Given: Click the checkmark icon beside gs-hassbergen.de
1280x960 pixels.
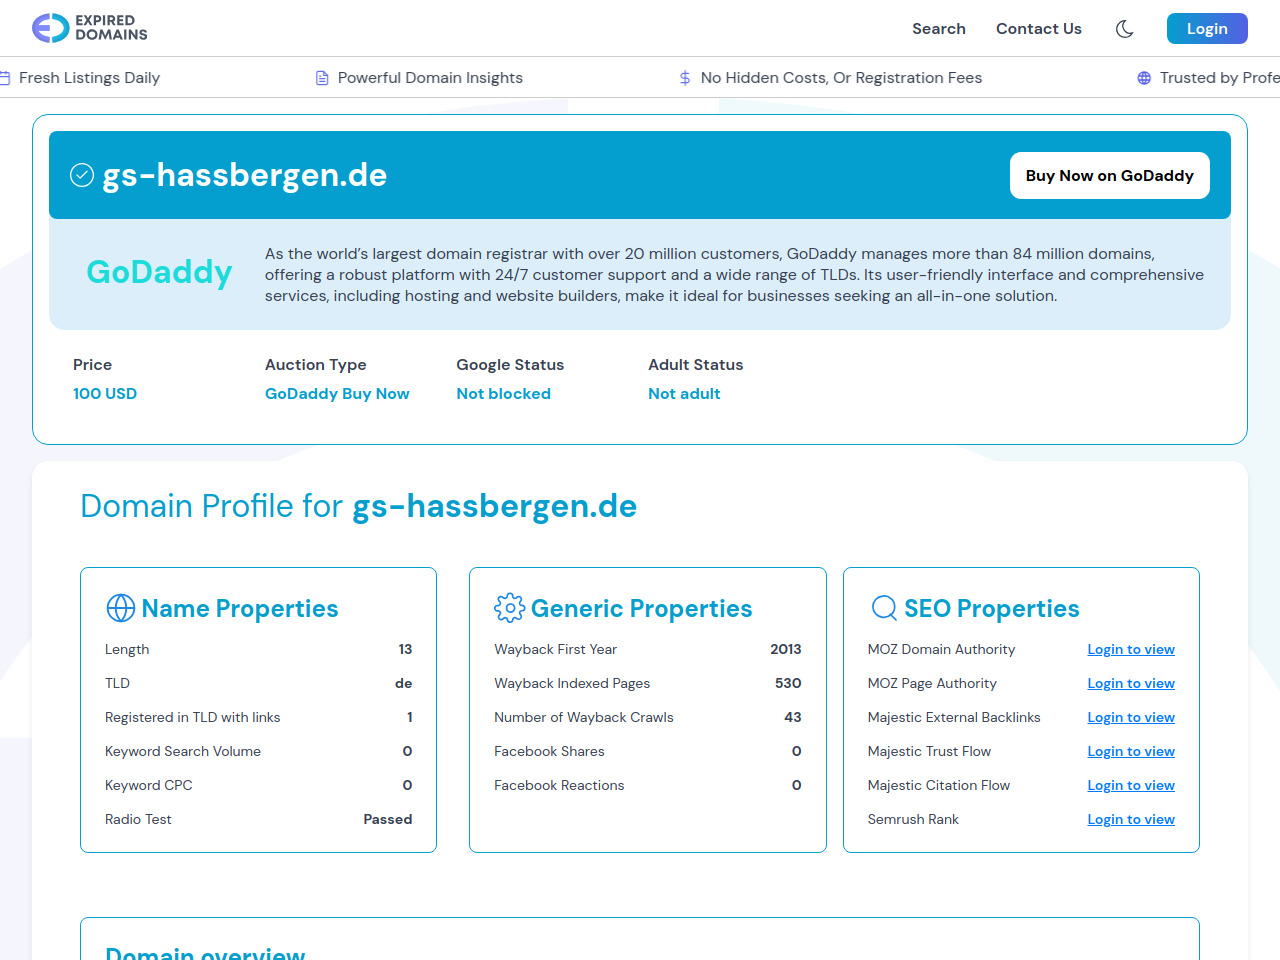Looking at the screenshot, I should pyautogui.click(x=82, y=175).
